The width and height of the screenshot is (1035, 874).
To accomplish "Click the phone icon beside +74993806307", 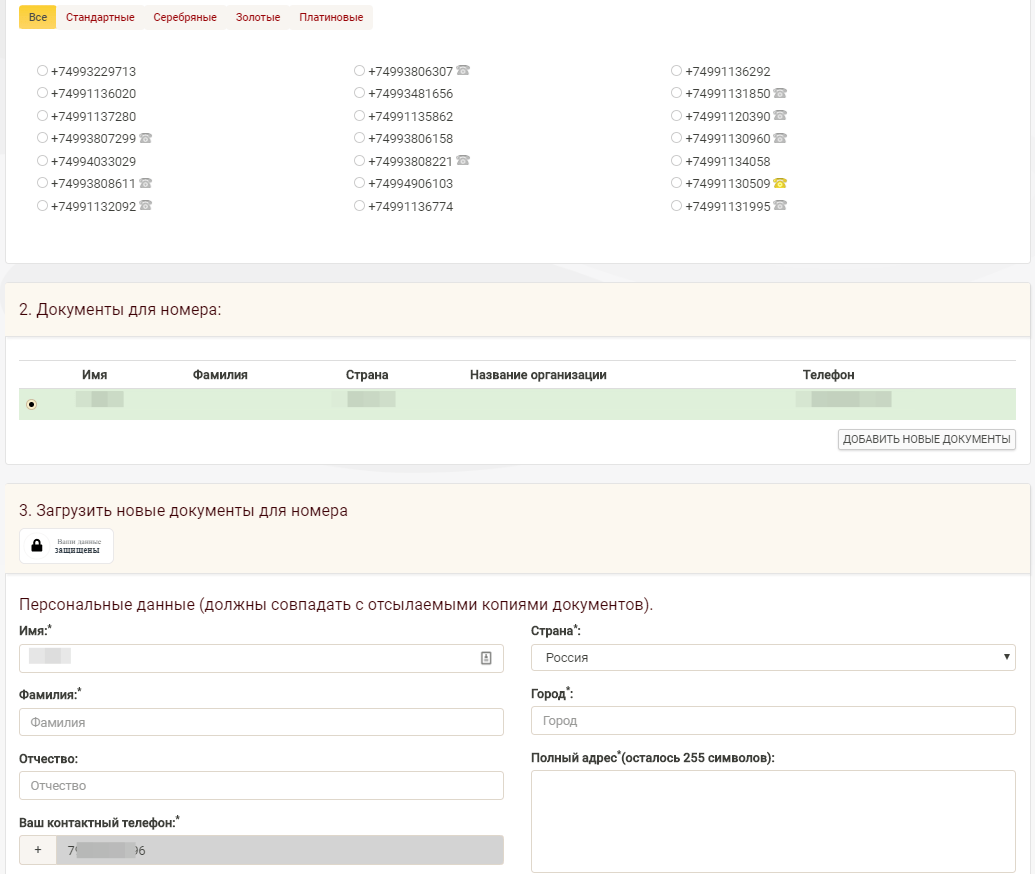I will (463, 70).
